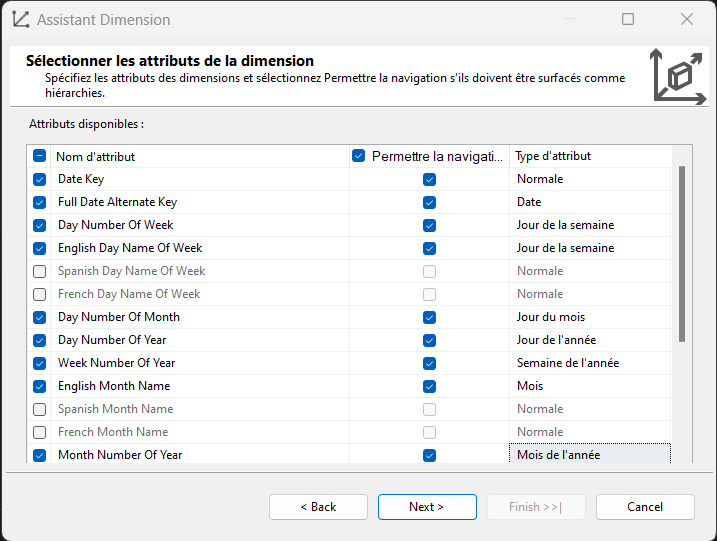Cancel the dimension wizard
This screenshot has width=717, height=541.
[645, 507]
